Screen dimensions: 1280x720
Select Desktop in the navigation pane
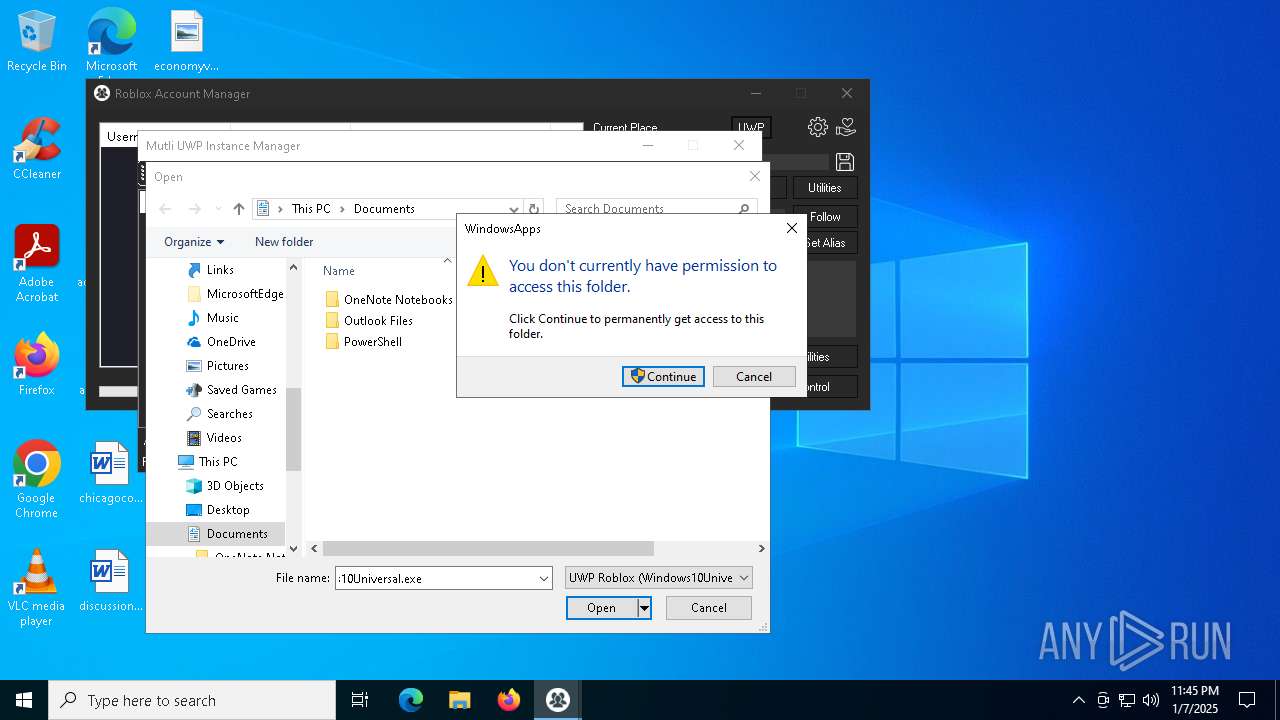point(228,510)
